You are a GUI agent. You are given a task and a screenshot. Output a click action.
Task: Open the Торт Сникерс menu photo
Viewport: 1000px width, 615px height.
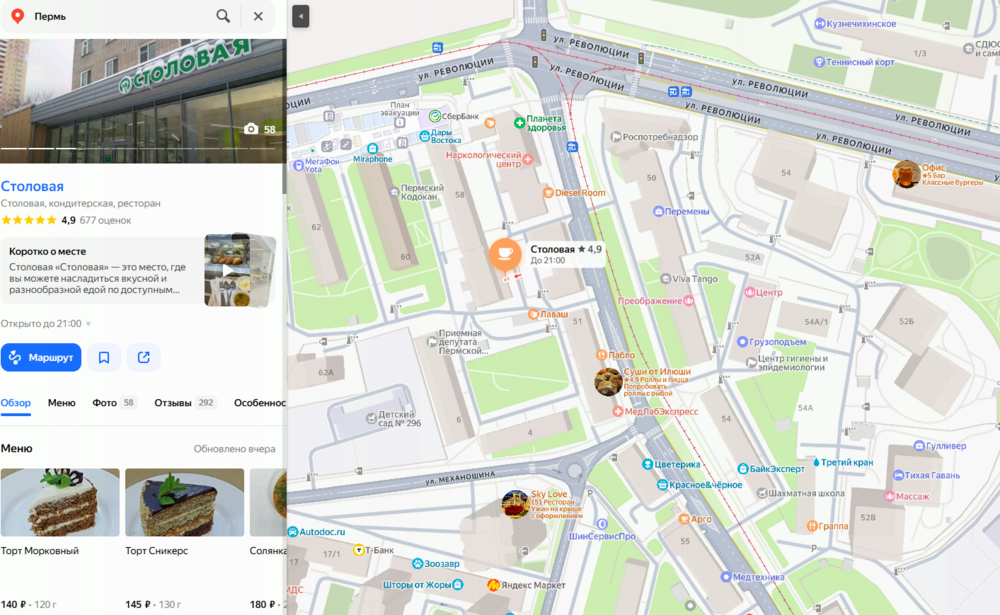pos(184,503)
